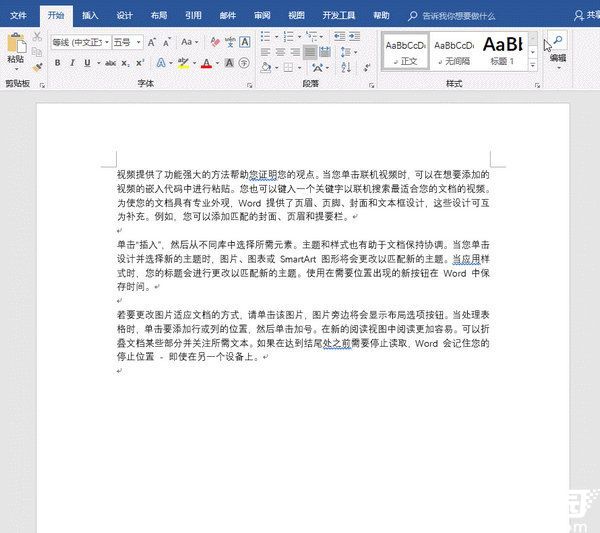
Task: Click the Grow Font icon
Action: (152, 43)
